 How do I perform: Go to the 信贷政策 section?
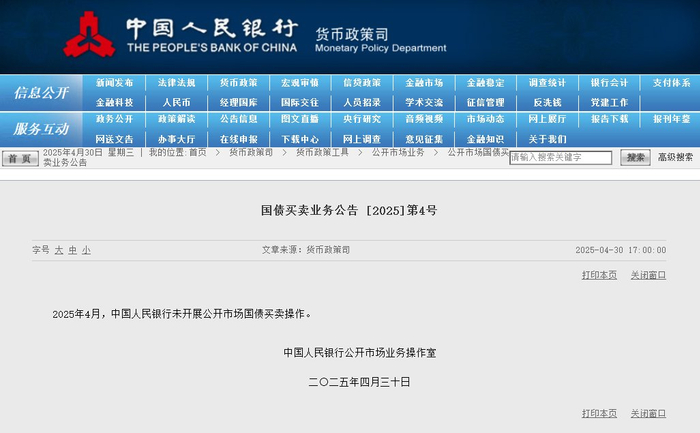362,83
